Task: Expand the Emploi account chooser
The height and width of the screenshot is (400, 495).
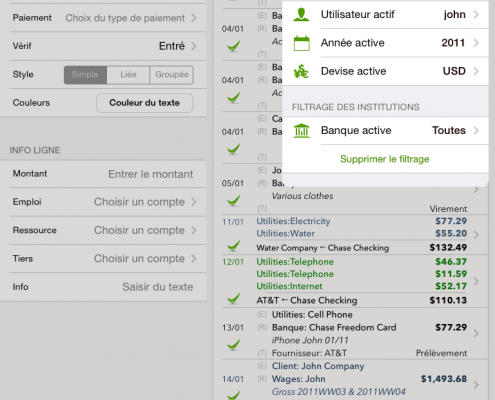Action: (x=103, y=202)
